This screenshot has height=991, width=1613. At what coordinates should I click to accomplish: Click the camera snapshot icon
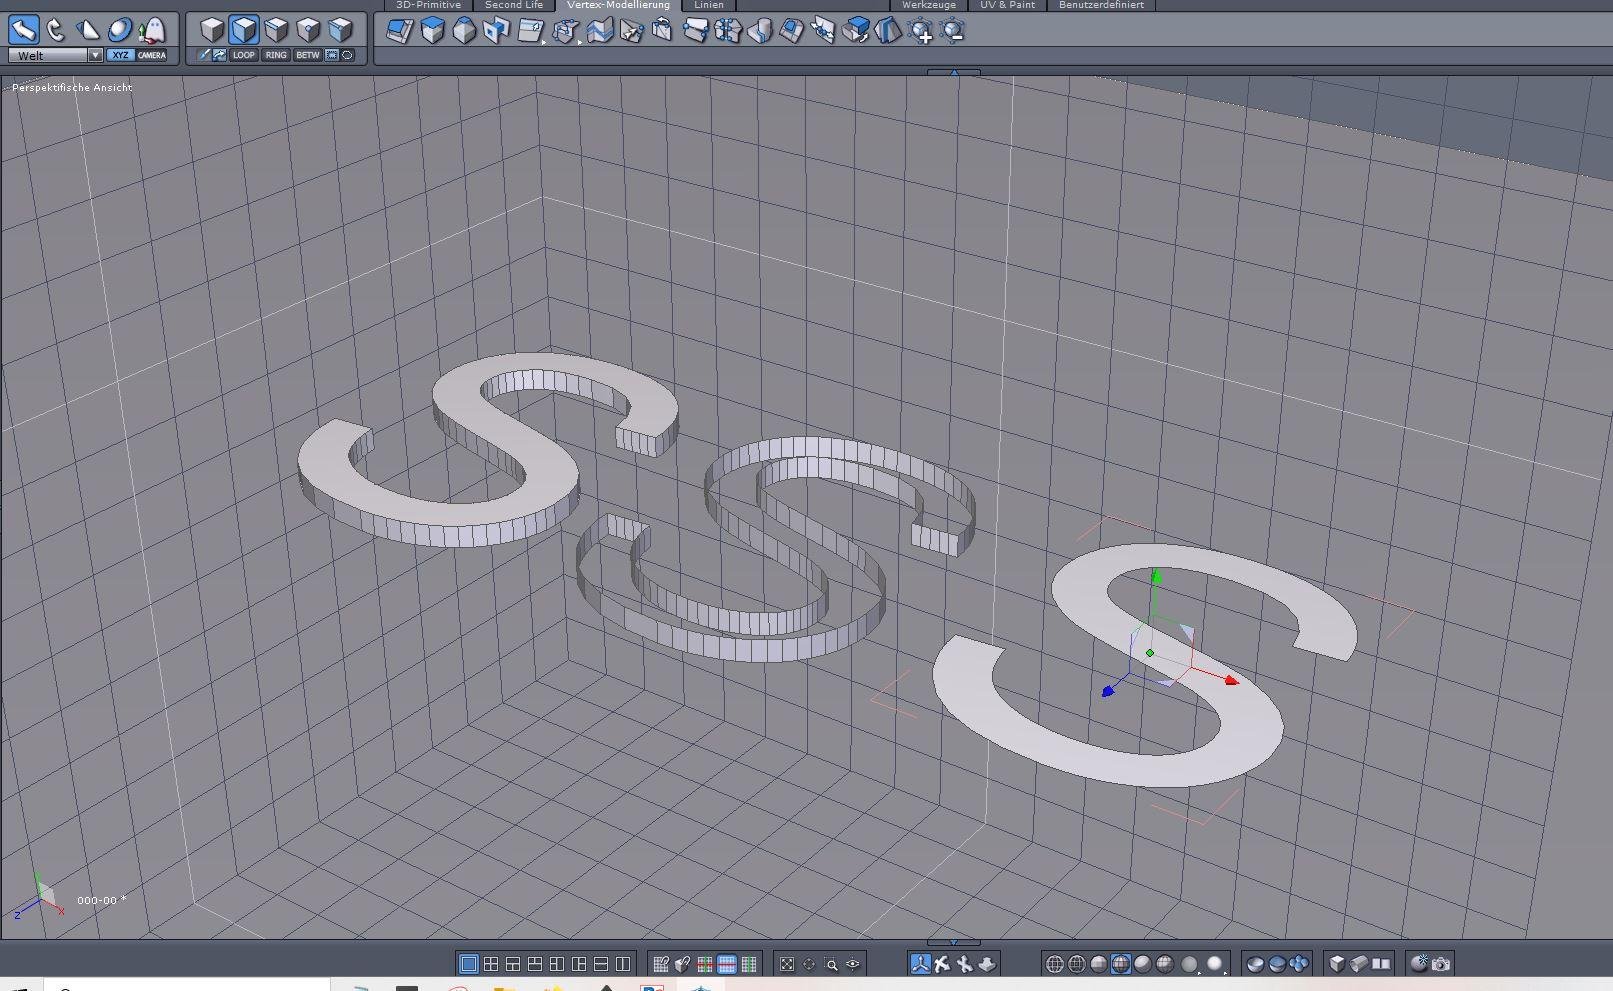pos(1441,964)
